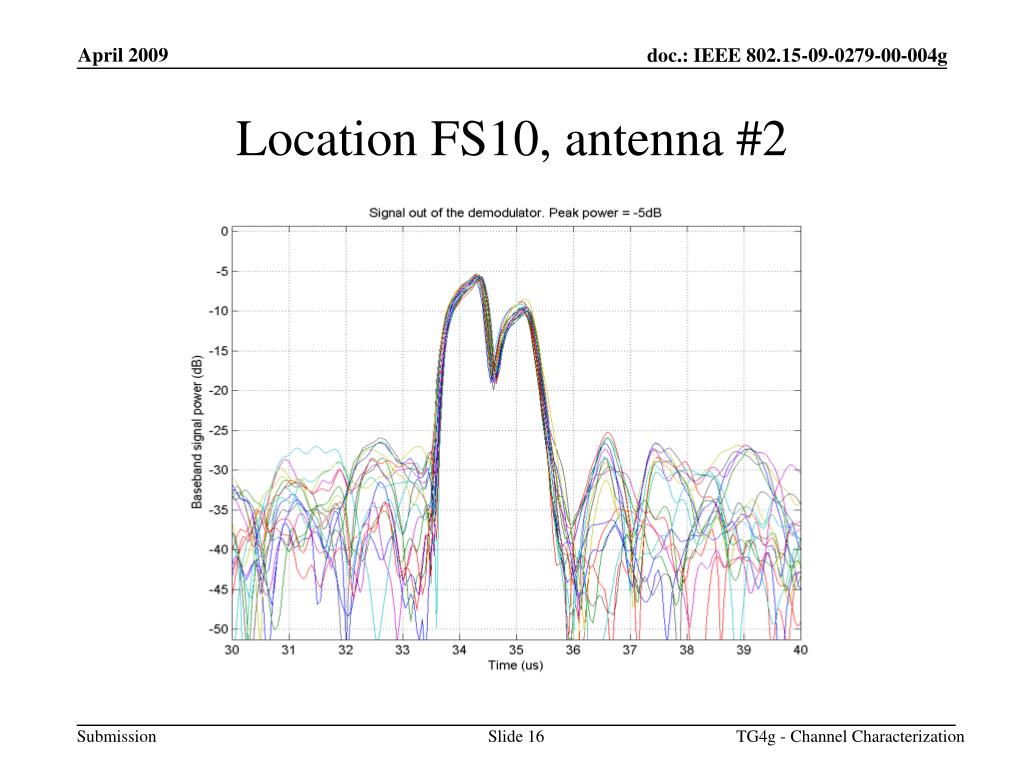Click the y-axis tick label 0

(225, 231)
